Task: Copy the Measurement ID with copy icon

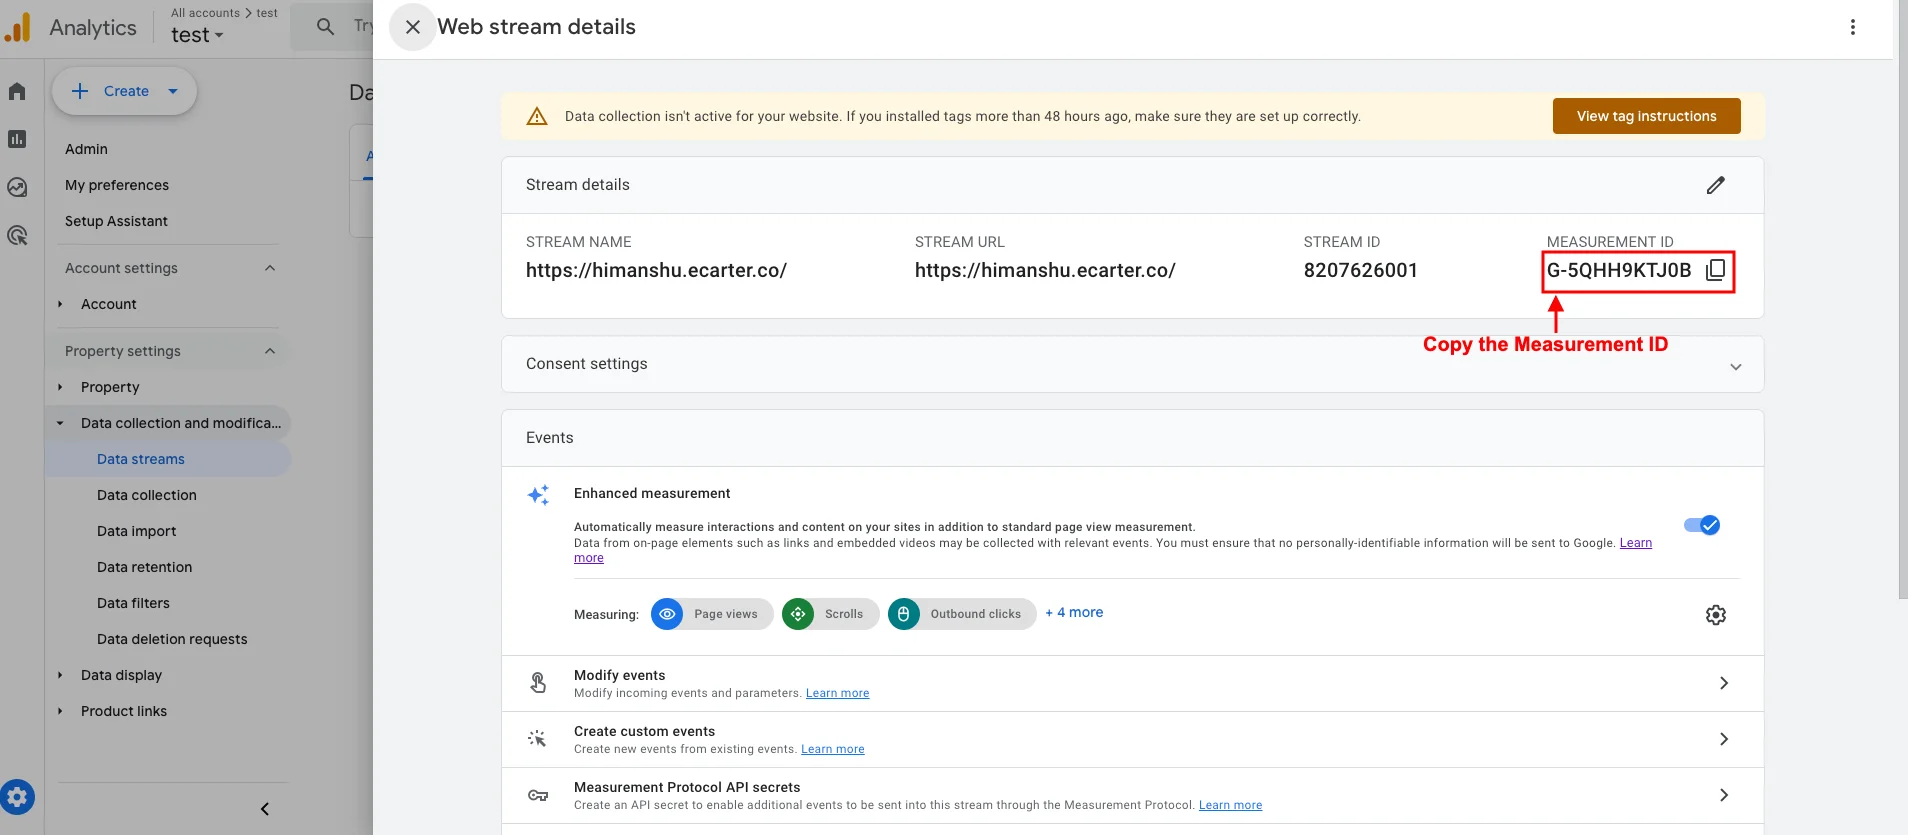Action: tap(1715, 270)
